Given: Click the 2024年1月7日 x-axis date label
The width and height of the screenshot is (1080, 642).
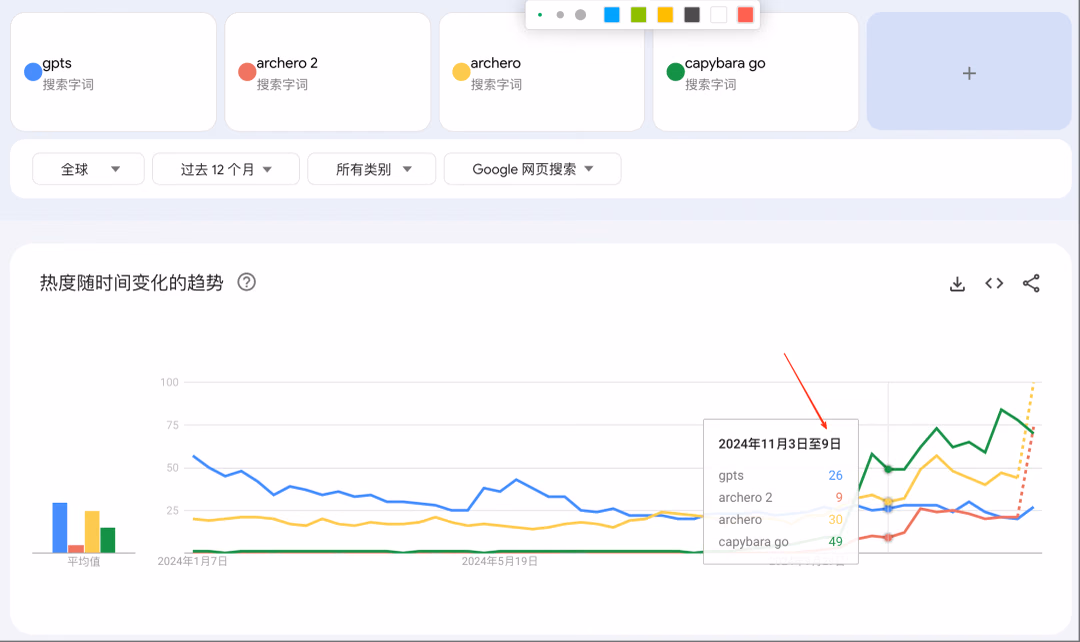Looking at the screenshot, I should tap(192, 561).
